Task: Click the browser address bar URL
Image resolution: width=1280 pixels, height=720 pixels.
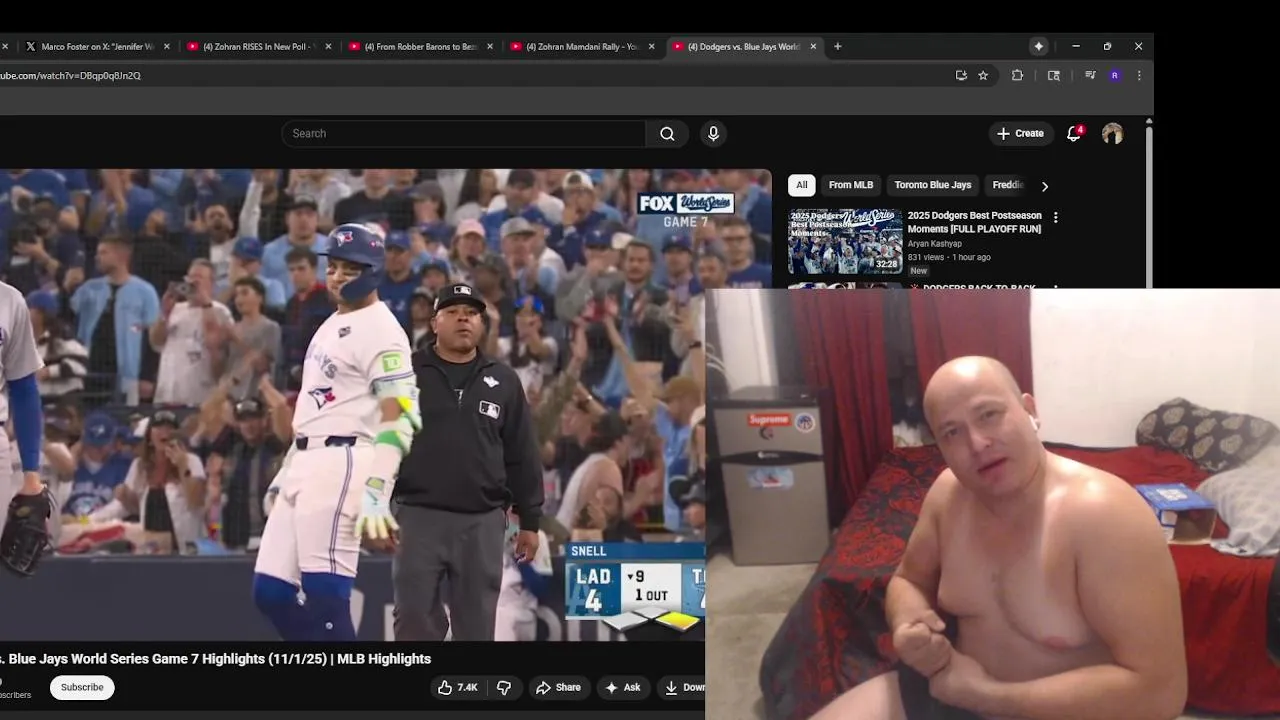Action: tap(70, 76)
